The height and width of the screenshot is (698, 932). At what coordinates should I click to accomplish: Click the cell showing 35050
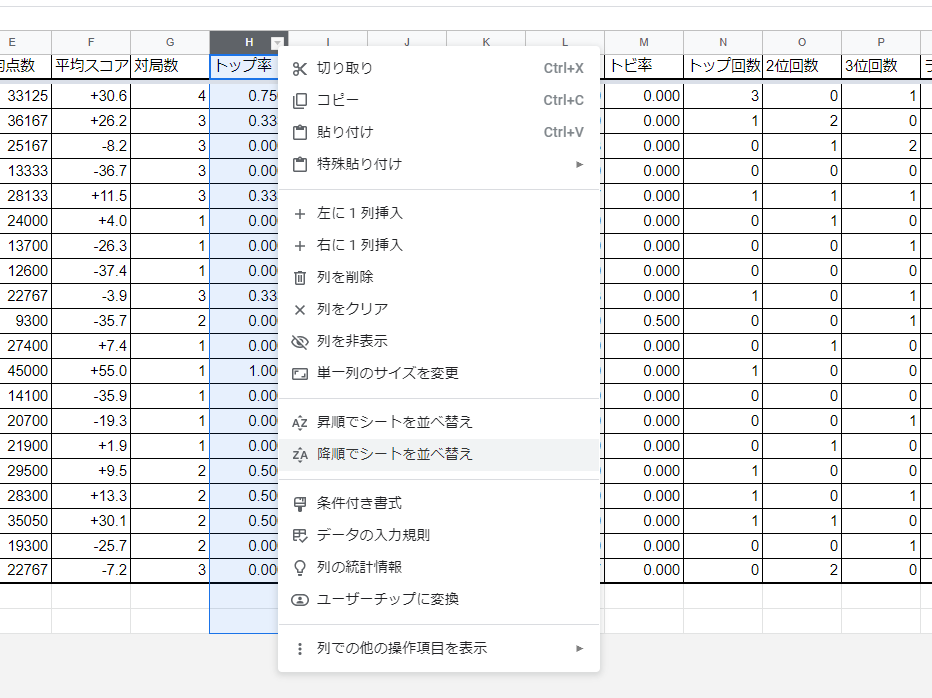click(x=26, y=521)
